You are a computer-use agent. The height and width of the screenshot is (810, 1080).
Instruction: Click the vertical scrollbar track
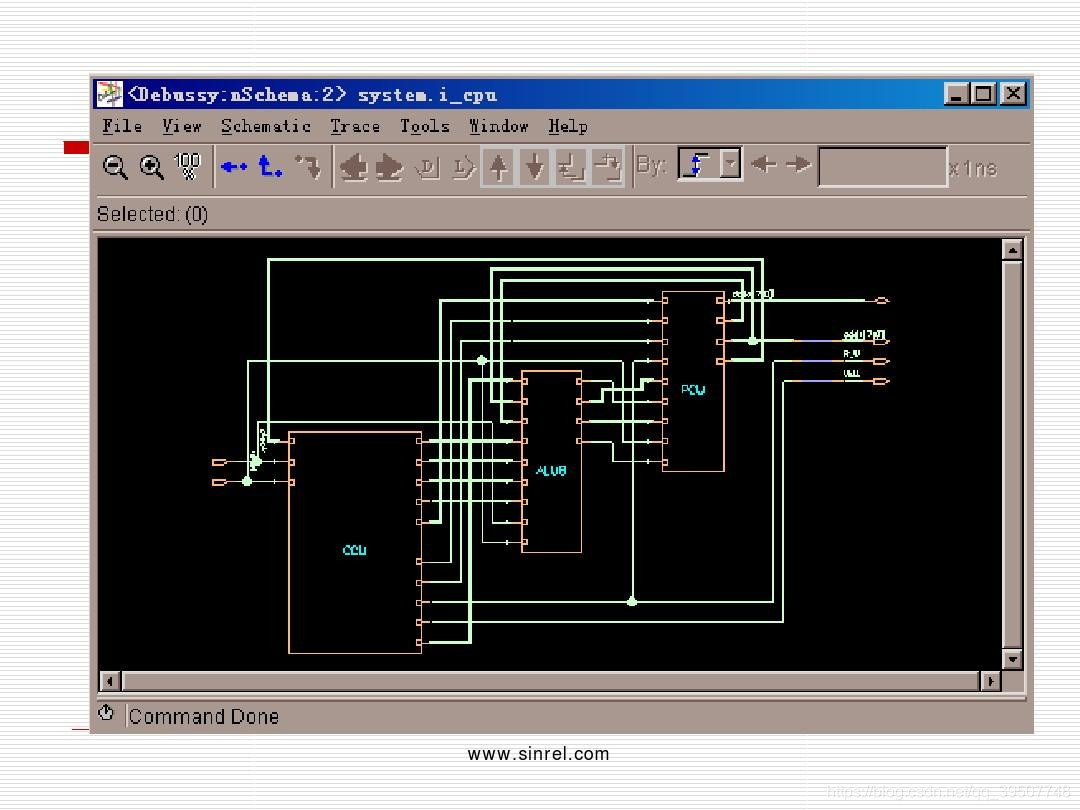click(1012, 455)
